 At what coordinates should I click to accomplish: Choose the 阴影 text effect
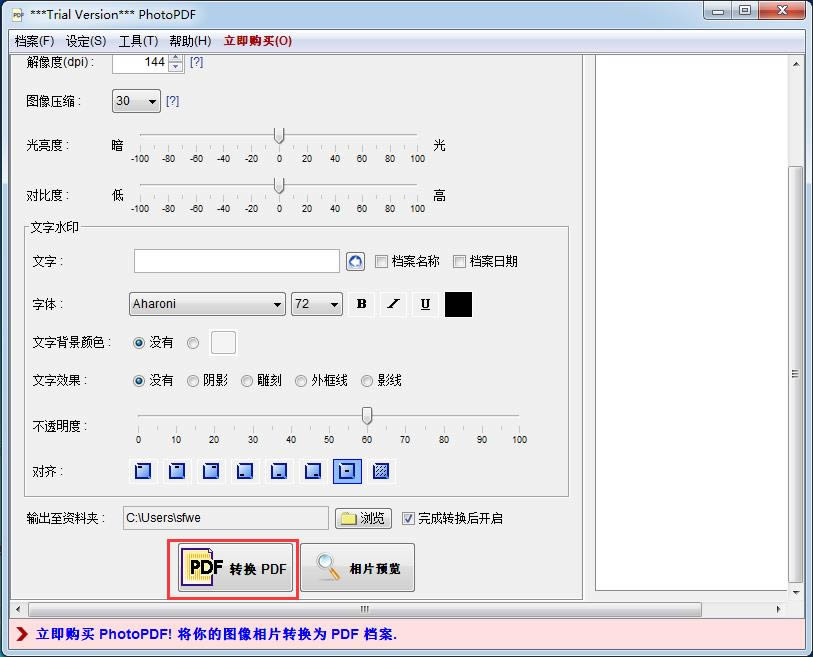pos(193,381)
